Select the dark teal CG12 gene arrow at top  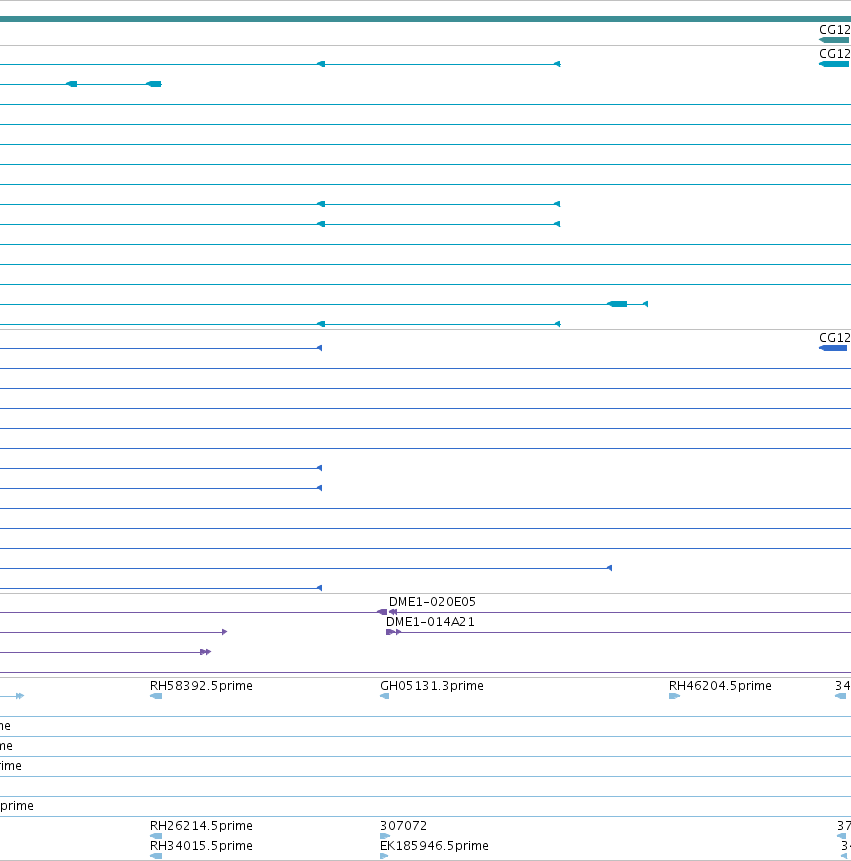[834, 40]
